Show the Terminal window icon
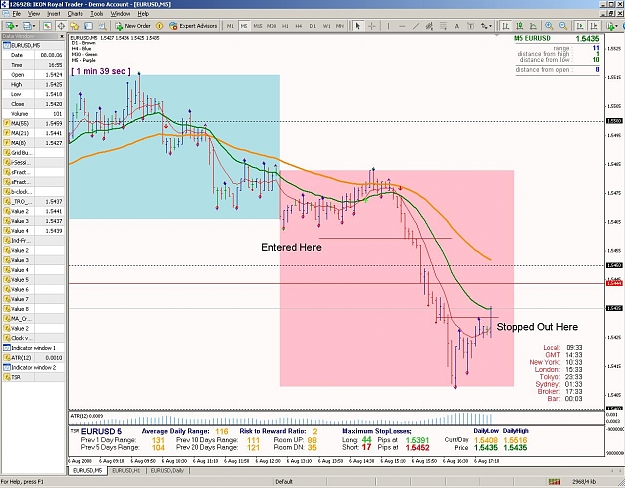Image resolution: width=625 pixels, height=488 pixels. (88, 26)
